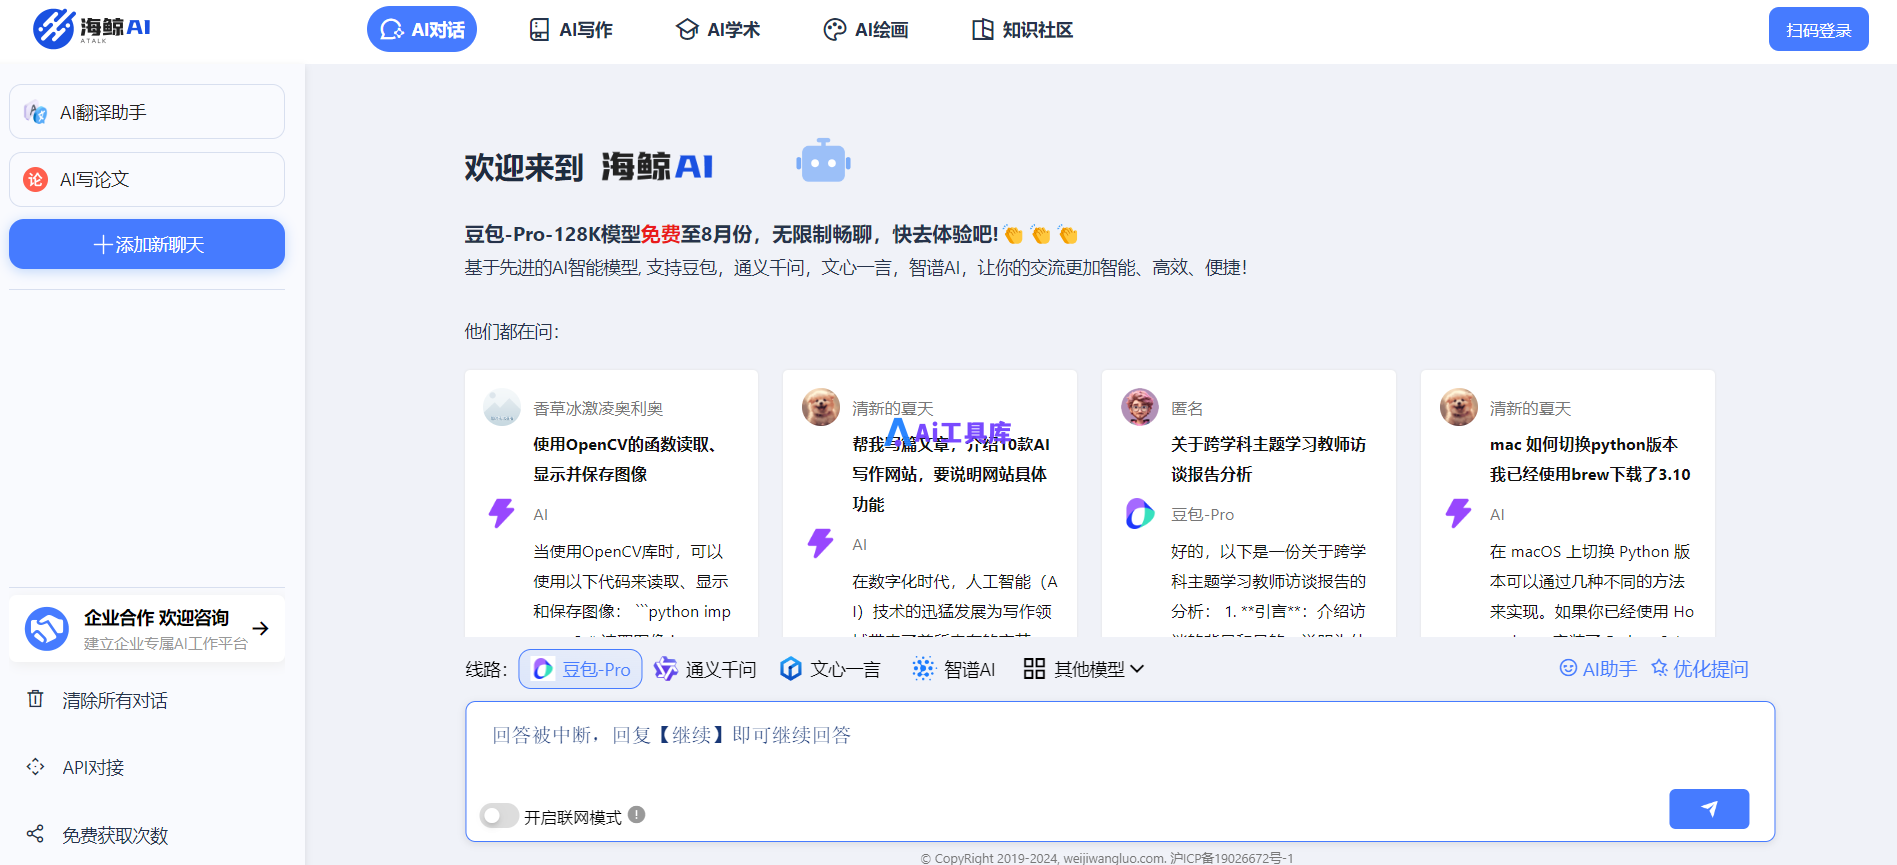The height and width of the screenshot is (865, 1897).
Task: Click the API对接 icon
Action: (x=36, y=766)
